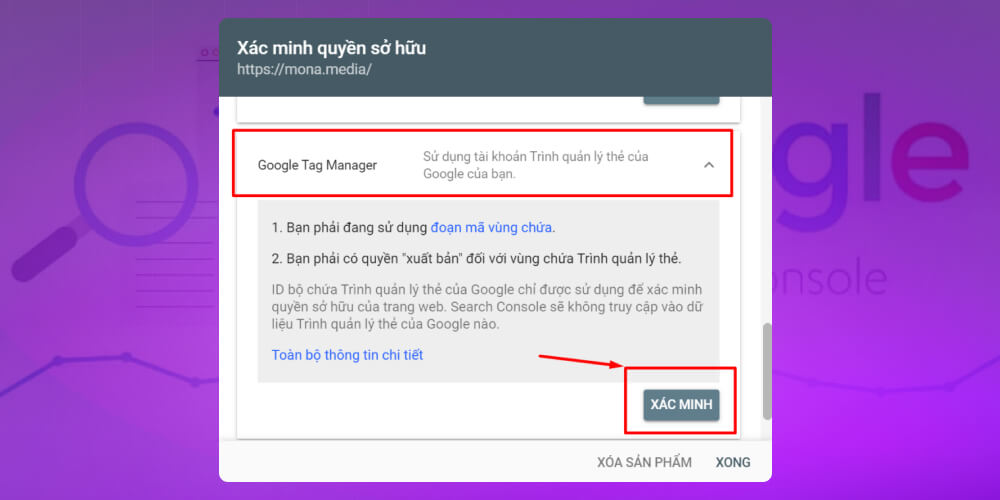
Task: Click the XÁC MINH verify button
Action: tap(681, 405)
